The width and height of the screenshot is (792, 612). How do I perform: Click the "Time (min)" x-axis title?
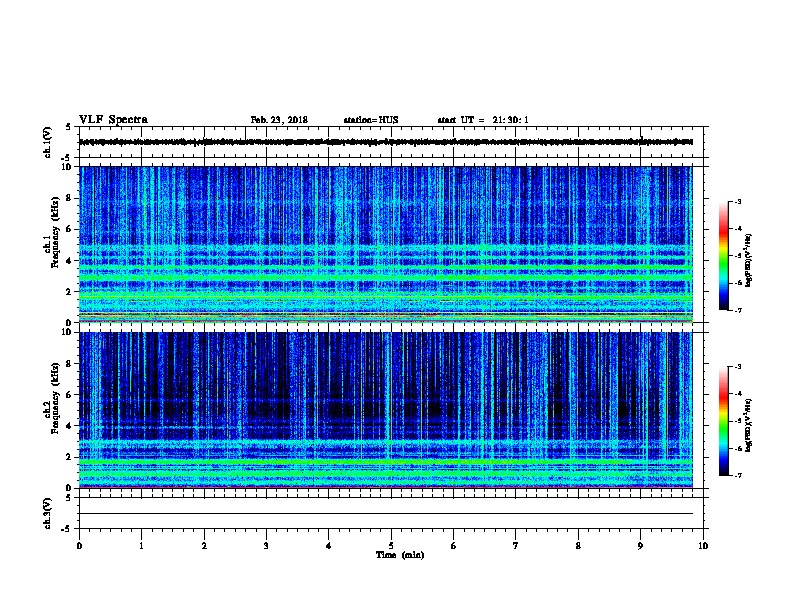(400, 555)
